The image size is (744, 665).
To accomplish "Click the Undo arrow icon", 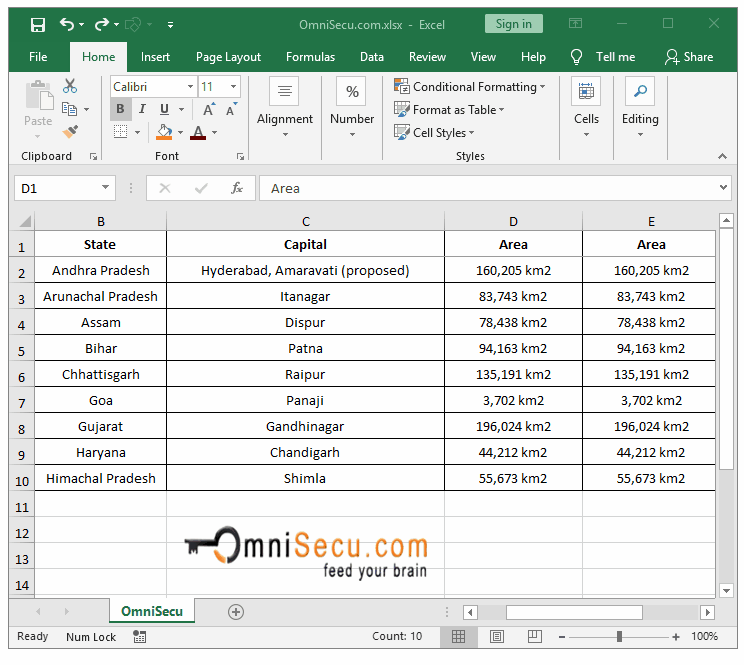I will [x=66, y=24].
